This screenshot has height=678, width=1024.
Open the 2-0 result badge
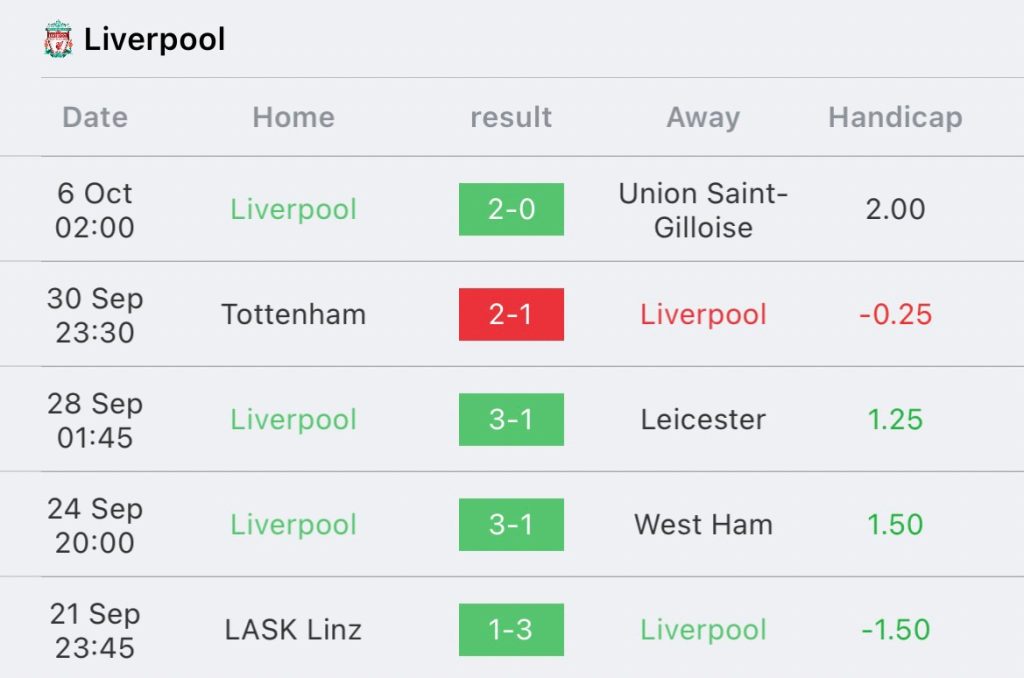click(x=511, y=209)
